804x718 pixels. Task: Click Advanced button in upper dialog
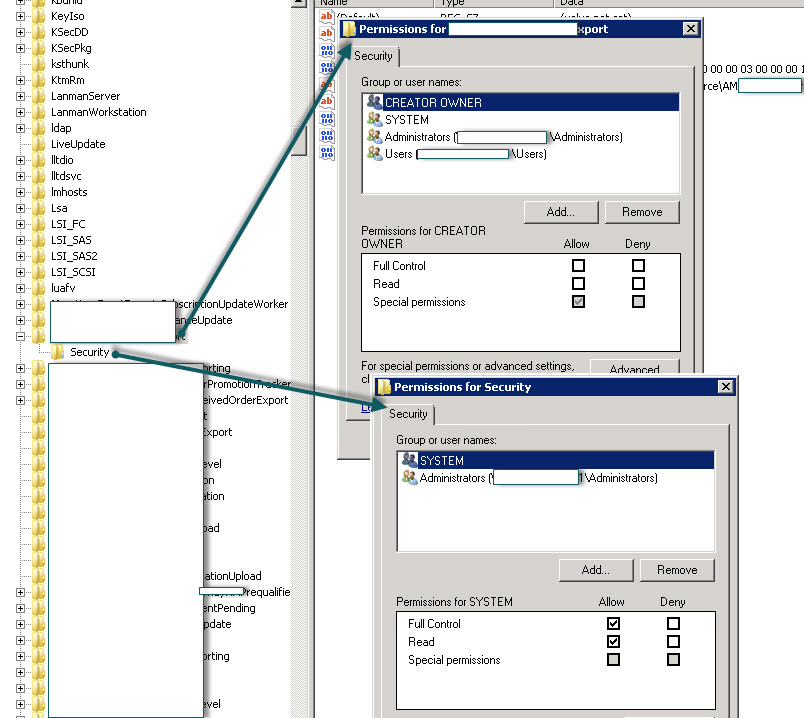pos(635,367)
